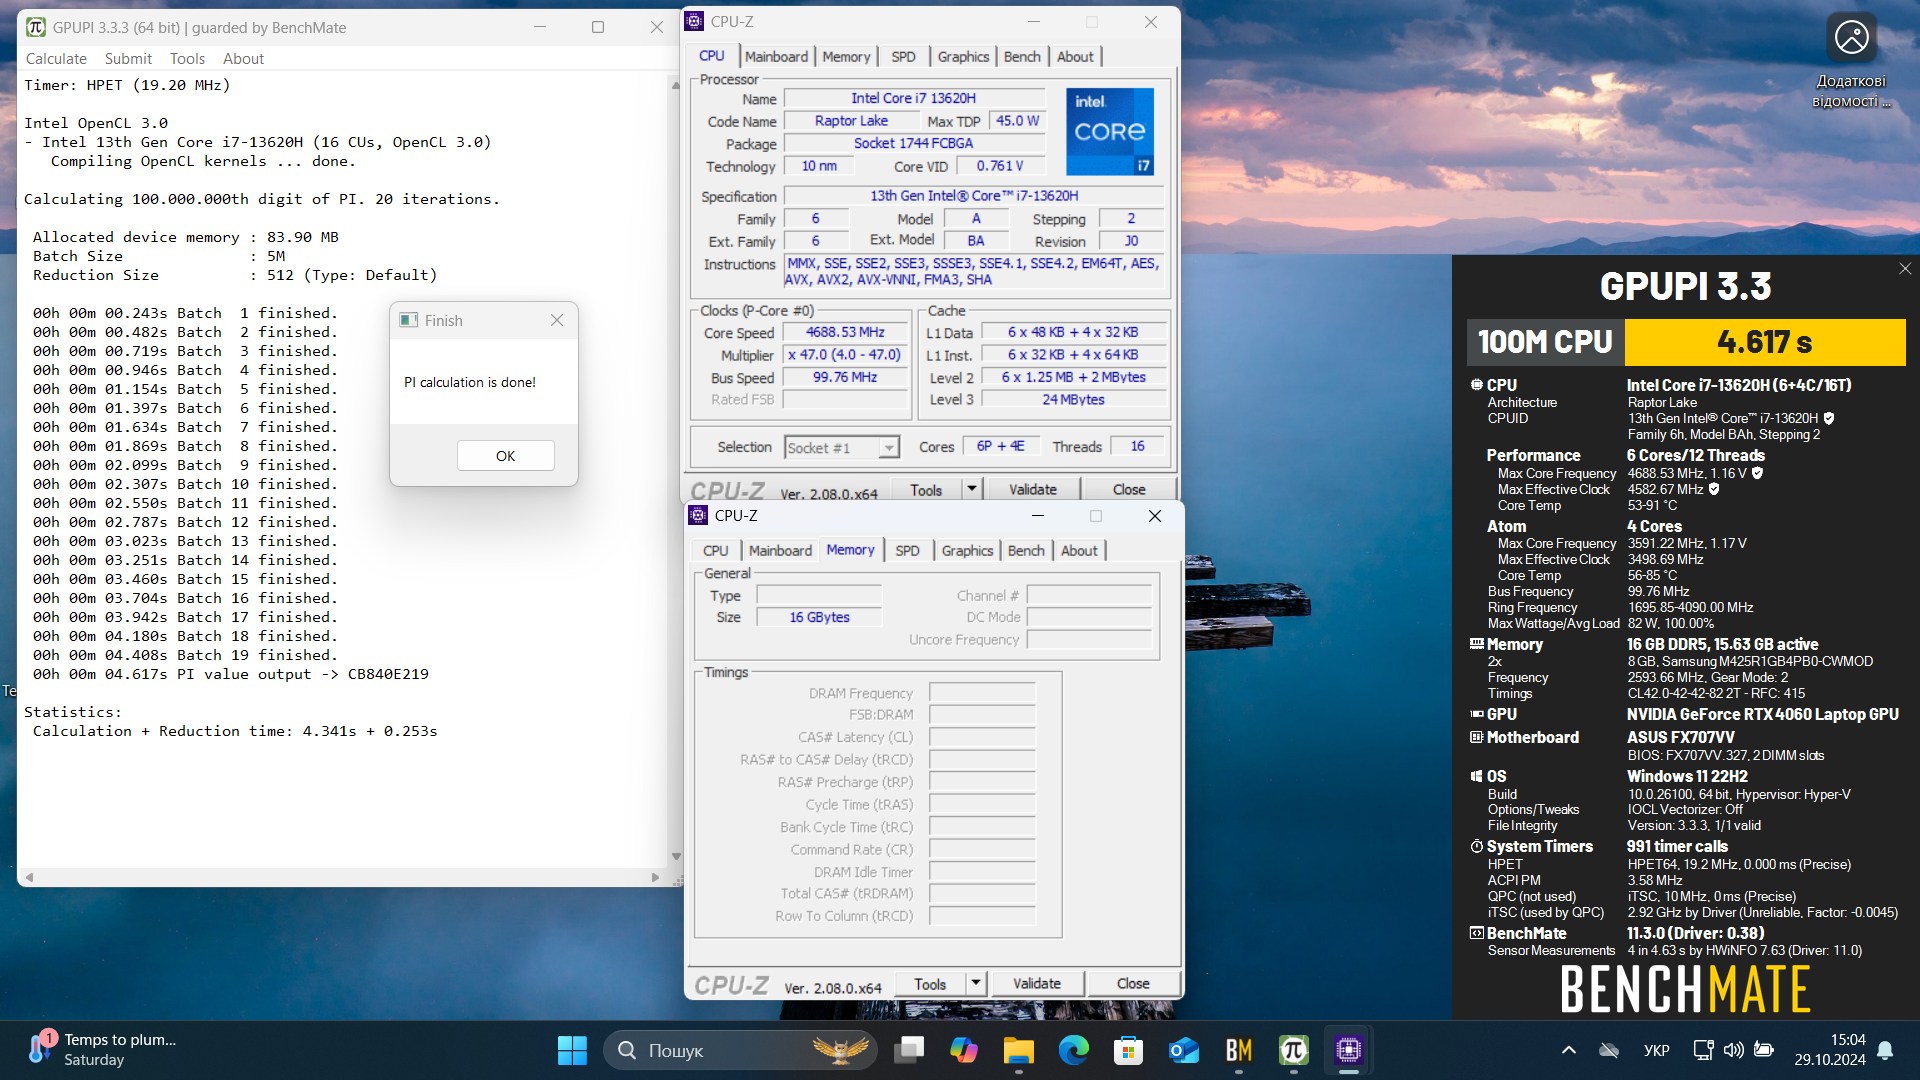The height and width of the screenshot is (1080, 1920).
Task: Switch to CPU tab in lower CPU-Z
Action: click(715, 551)
